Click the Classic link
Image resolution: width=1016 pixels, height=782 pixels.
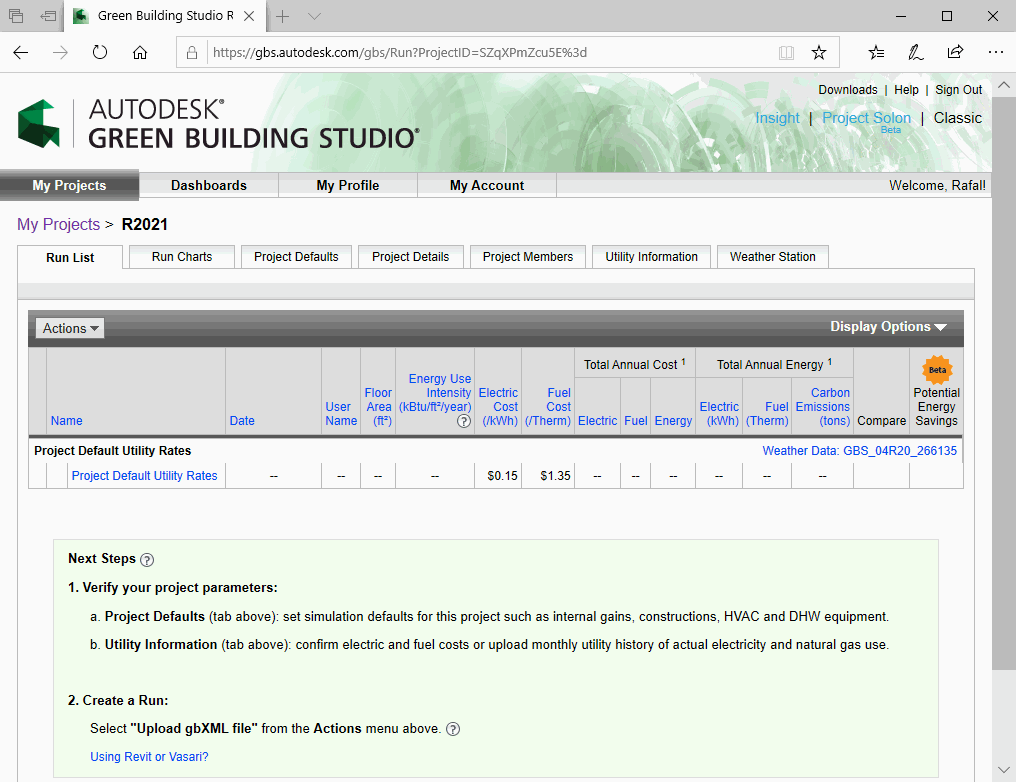(957, 118)
